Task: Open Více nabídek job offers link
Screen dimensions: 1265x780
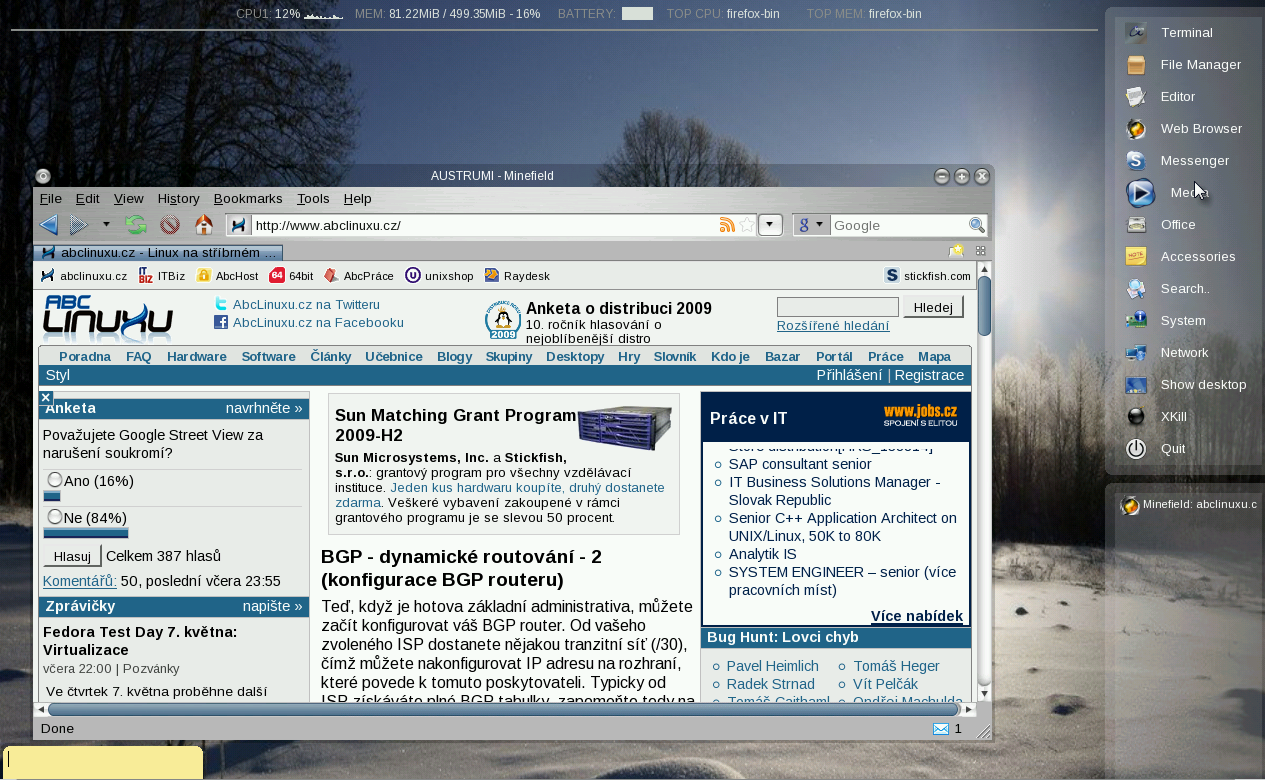Action: 917,616
